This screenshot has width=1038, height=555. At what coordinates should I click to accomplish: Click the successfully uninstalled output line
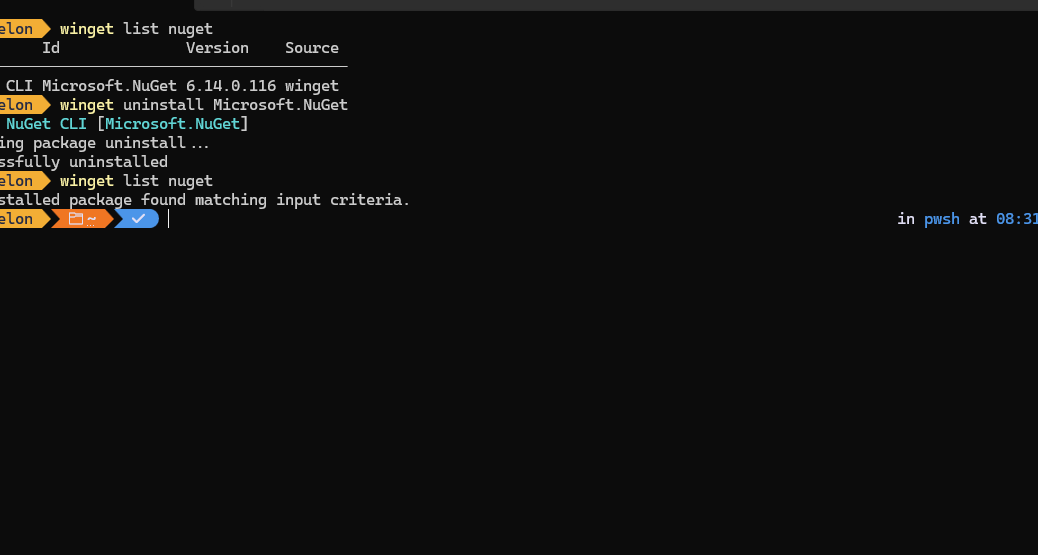(84, 162)
